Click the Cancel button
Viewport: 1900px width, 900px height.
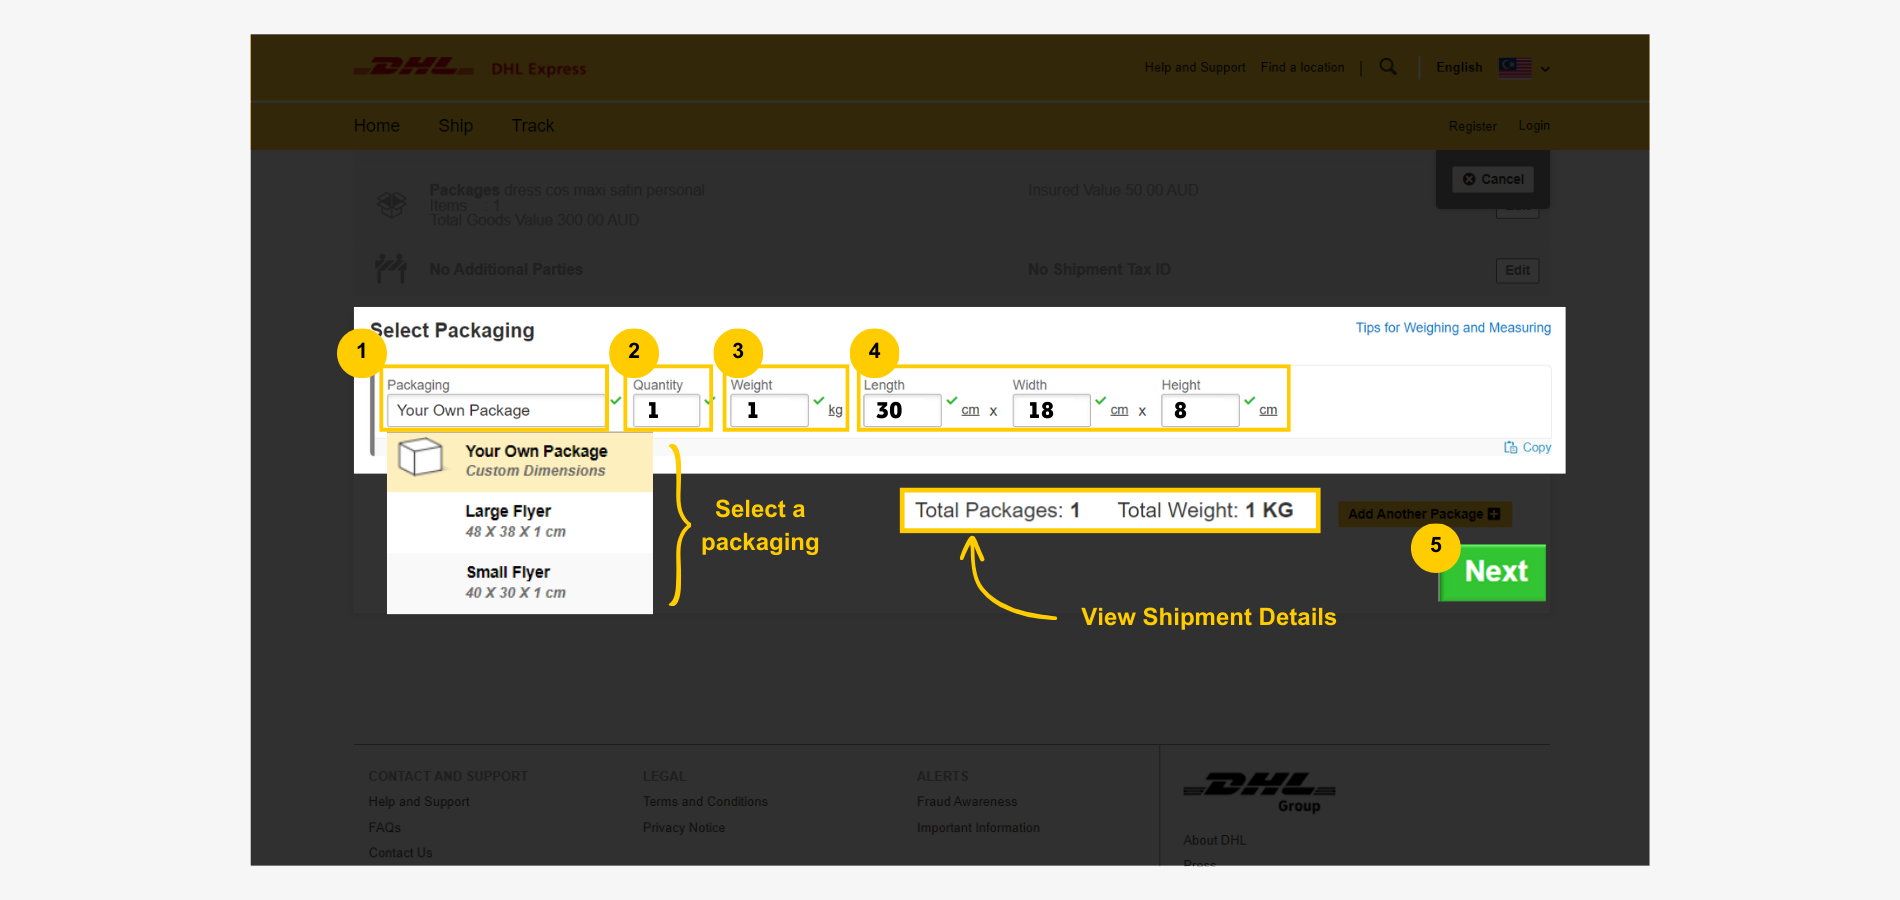(1493, 179)
